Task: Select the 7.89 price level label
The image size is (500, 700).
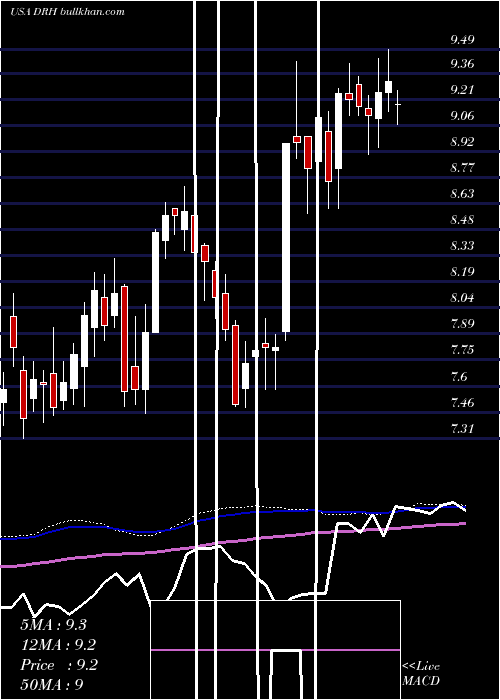Action: [x=462, y=323]
